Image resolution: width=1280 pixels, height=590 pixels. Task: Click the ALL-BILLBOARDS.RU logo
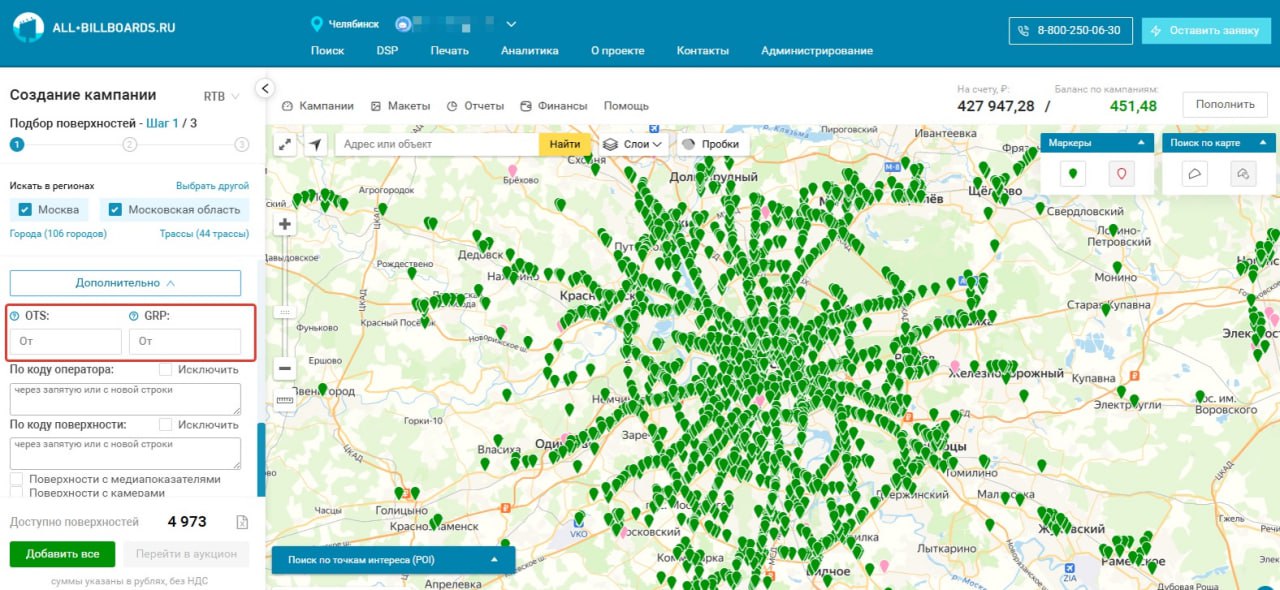[94, 28]
